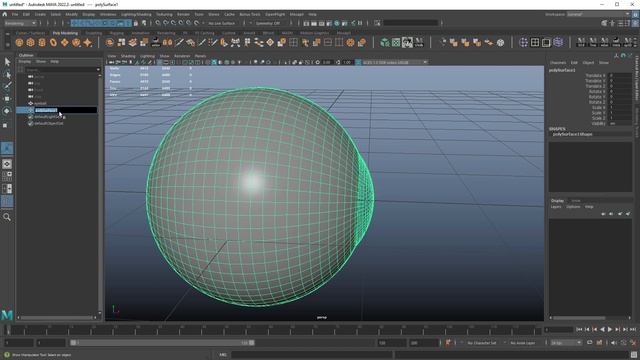Create a polygon sphere from the shelf
This screenshot has height=360, width=640.
[x=19, y=42]
